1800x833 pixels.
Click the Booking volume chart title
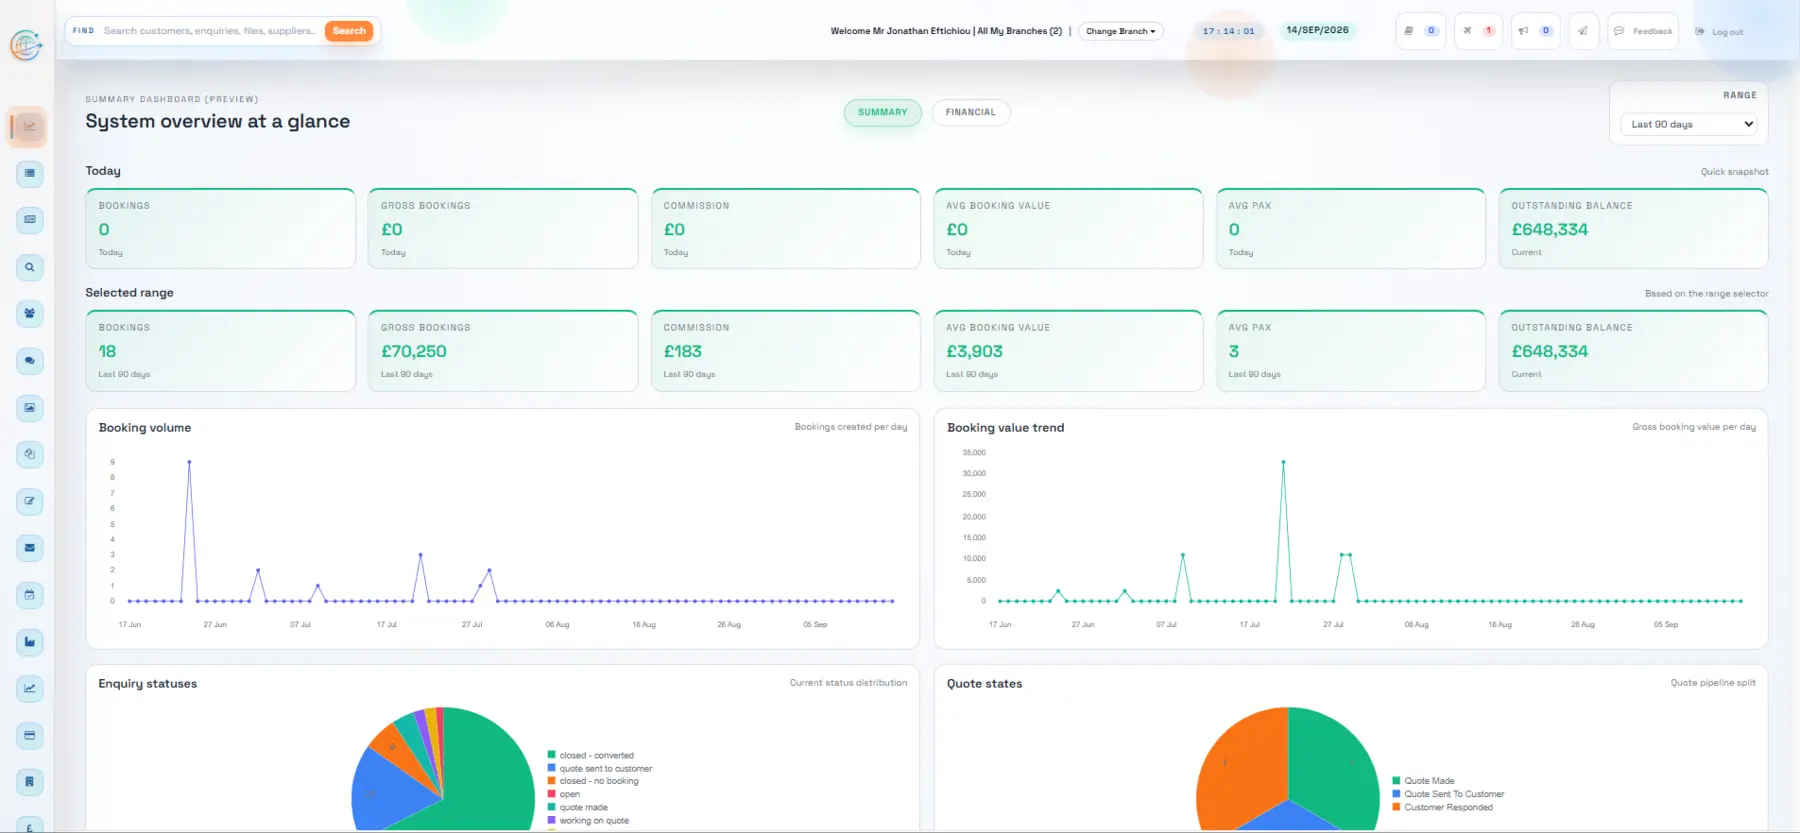pos(145,427)
